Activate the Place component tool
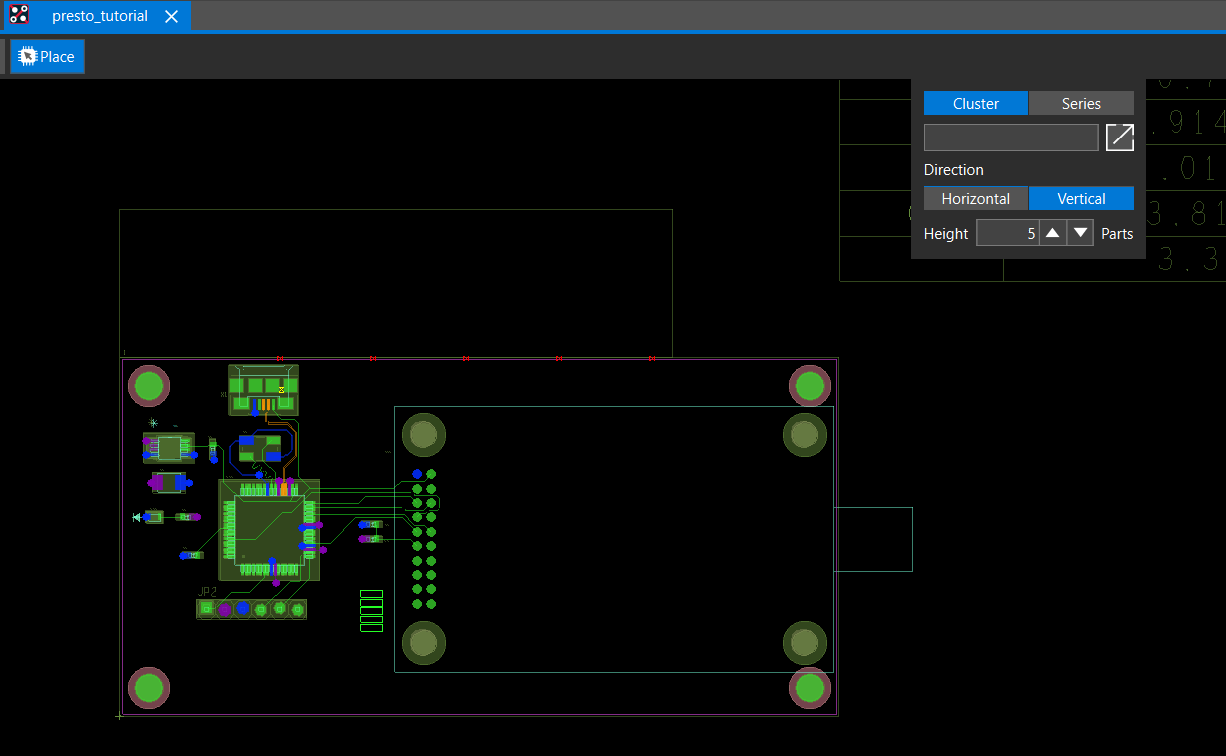1226x756 pixels. (46, 56)
